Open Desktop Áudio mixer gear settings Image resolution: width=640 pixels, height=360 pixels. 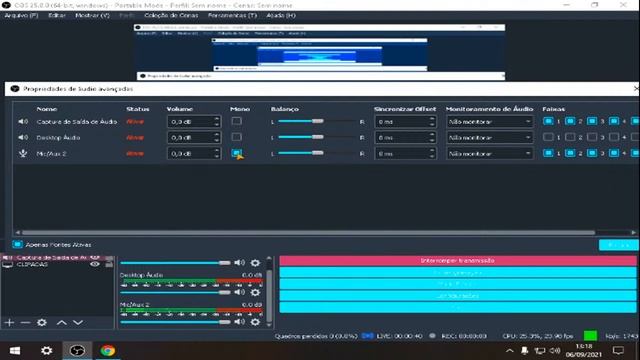coord(255,292)
